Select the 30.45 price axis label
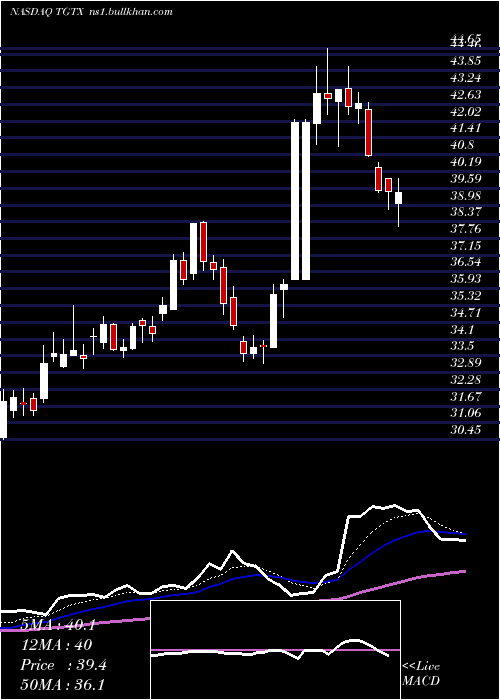The width and height of the screenshot is (500, 700). [464, 431]
